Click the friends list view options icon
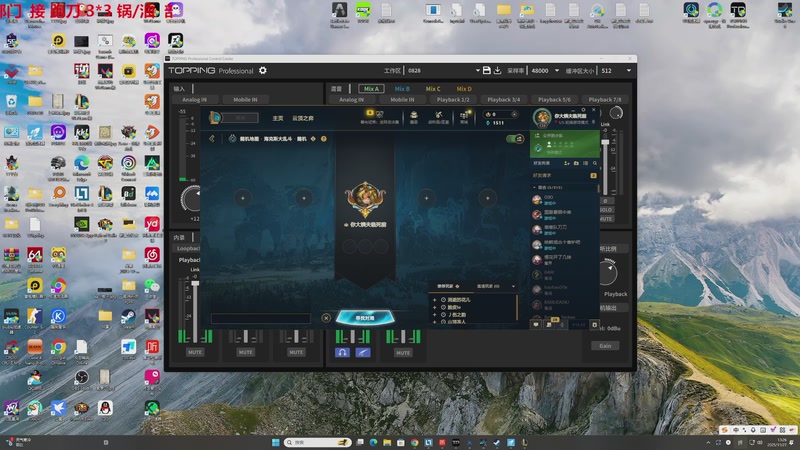 pyautogui.click(x=585, y=163)
